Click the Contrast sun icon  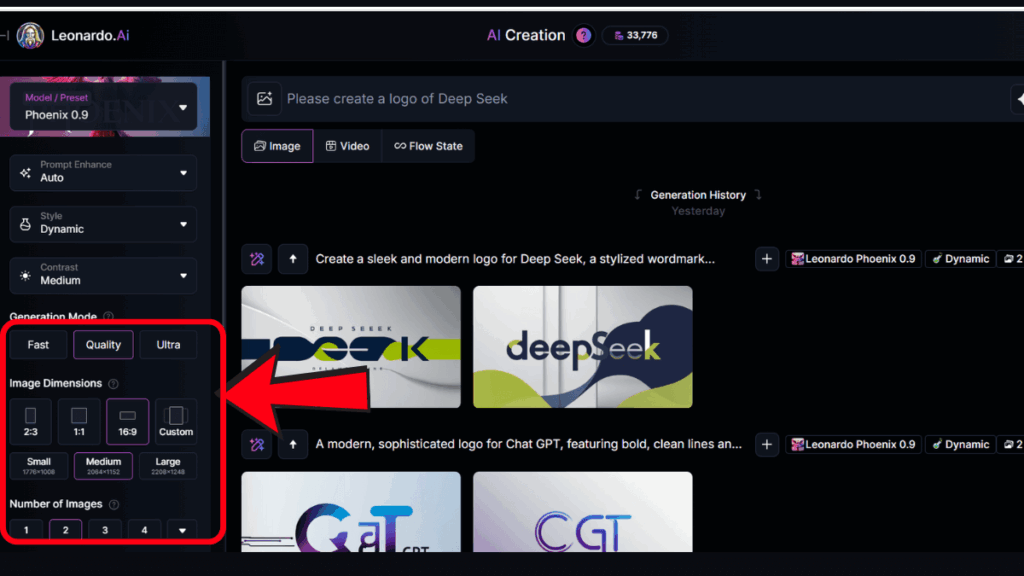pyautogui.click(x=25, y=276)
